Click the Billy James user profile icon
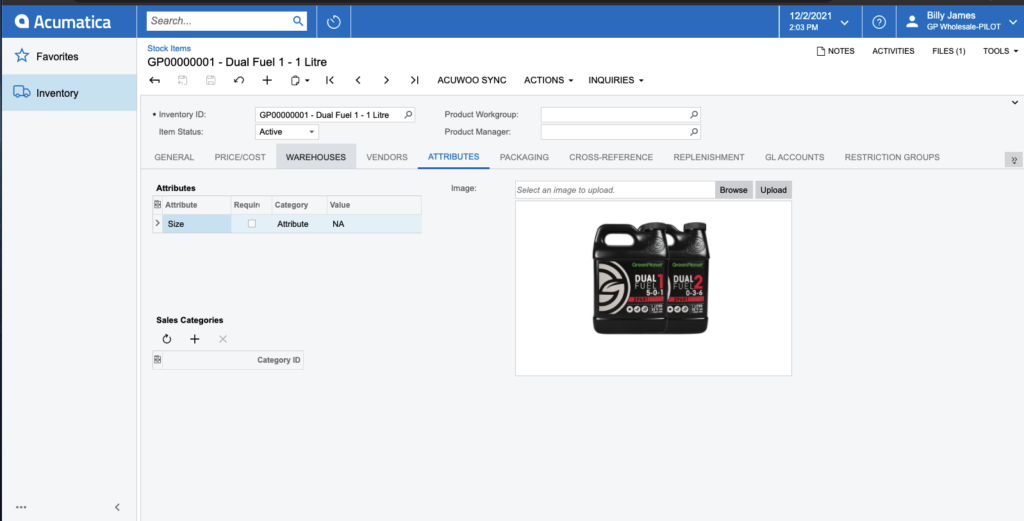The image size is (1024, 521). (912, 22)
